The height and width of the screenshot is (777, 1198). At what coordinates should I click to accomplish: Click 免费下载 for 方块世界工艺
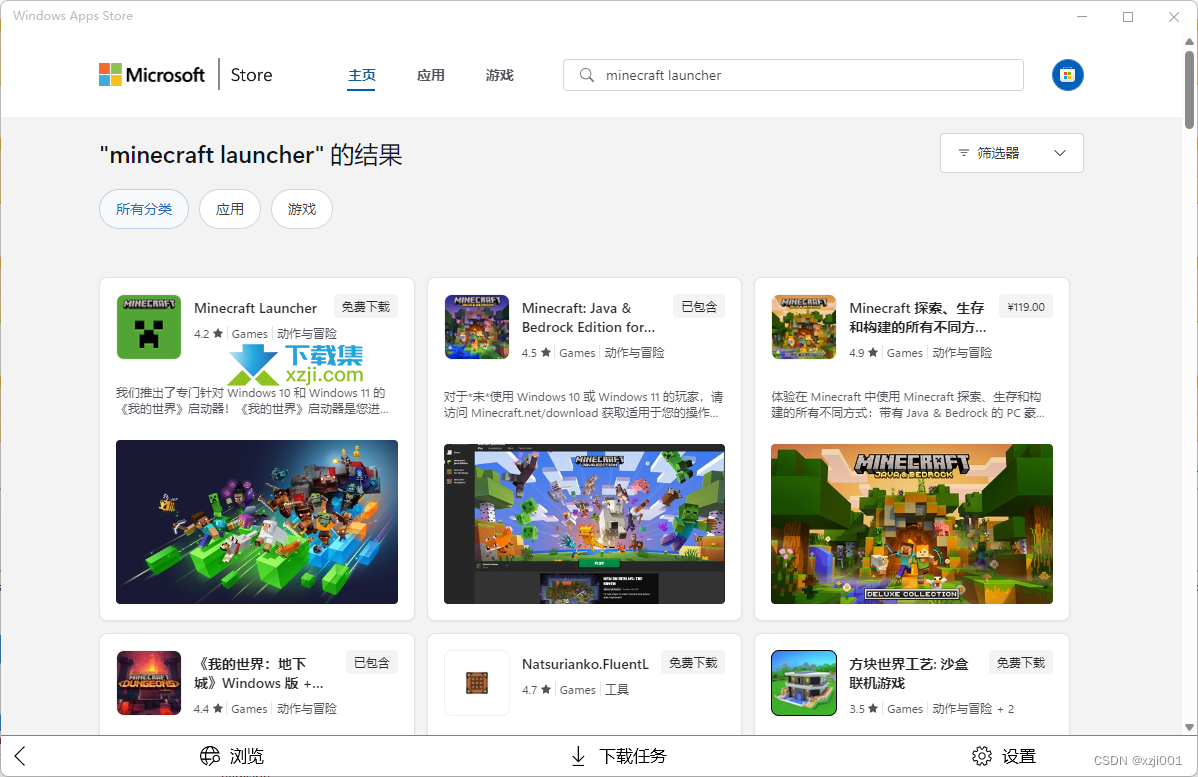click(x=1021, y=662)
